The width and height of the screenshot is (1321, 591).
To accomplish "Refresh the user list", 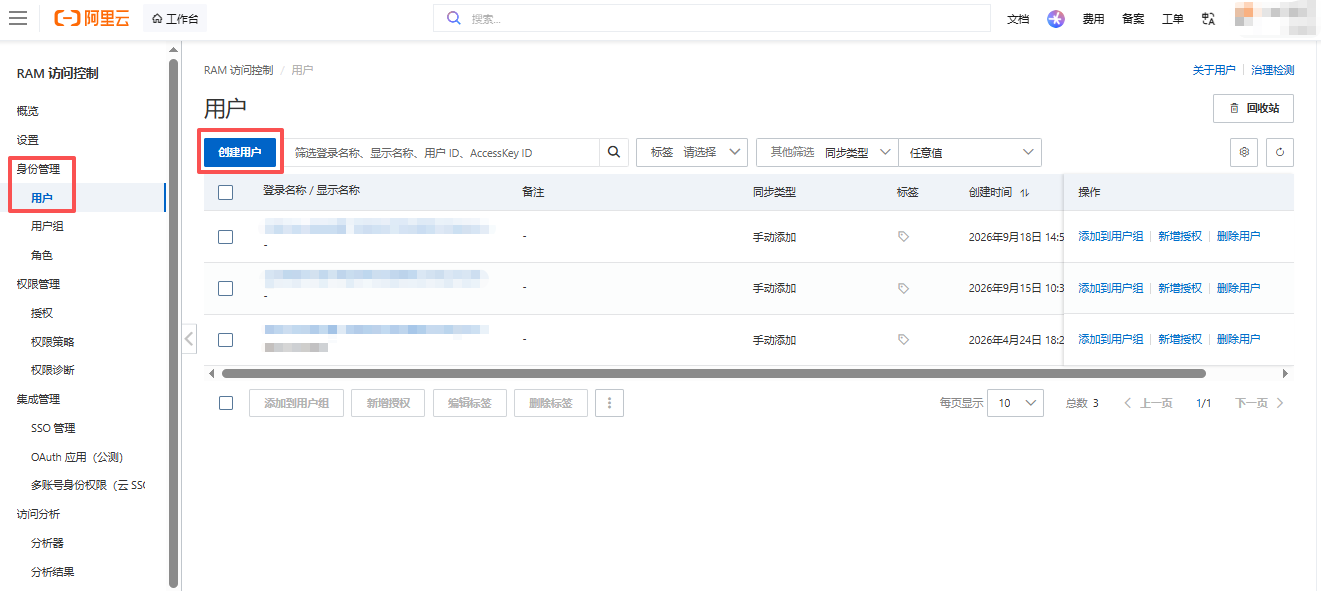I will click(x=1280, y=152).
